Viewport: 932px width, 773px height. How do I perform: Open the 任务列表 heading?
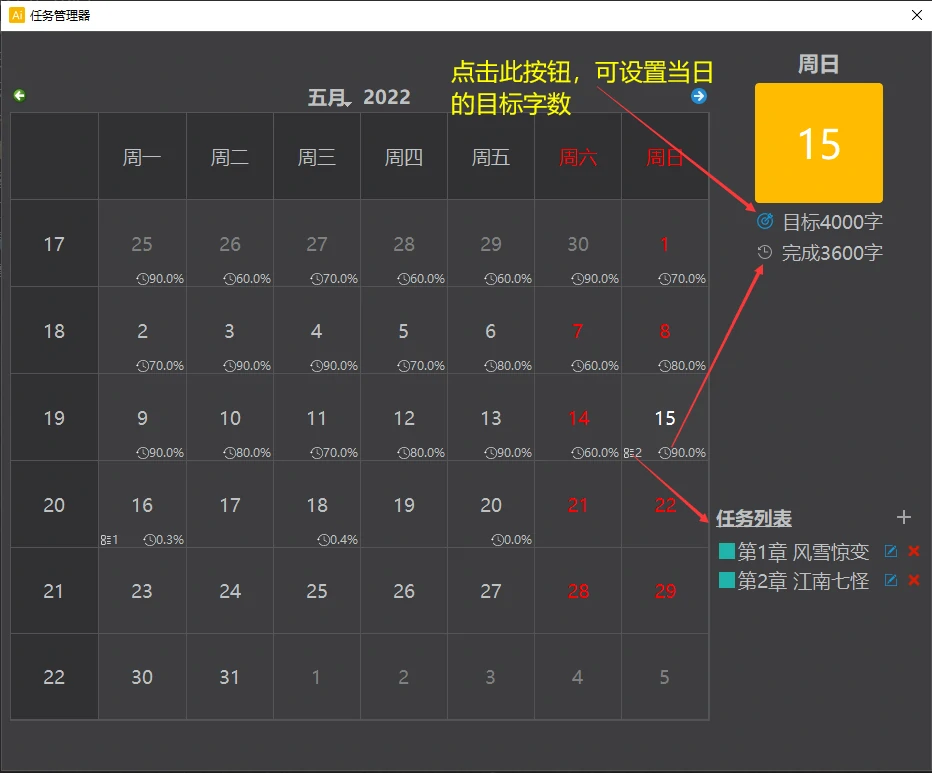click(754, 518)
